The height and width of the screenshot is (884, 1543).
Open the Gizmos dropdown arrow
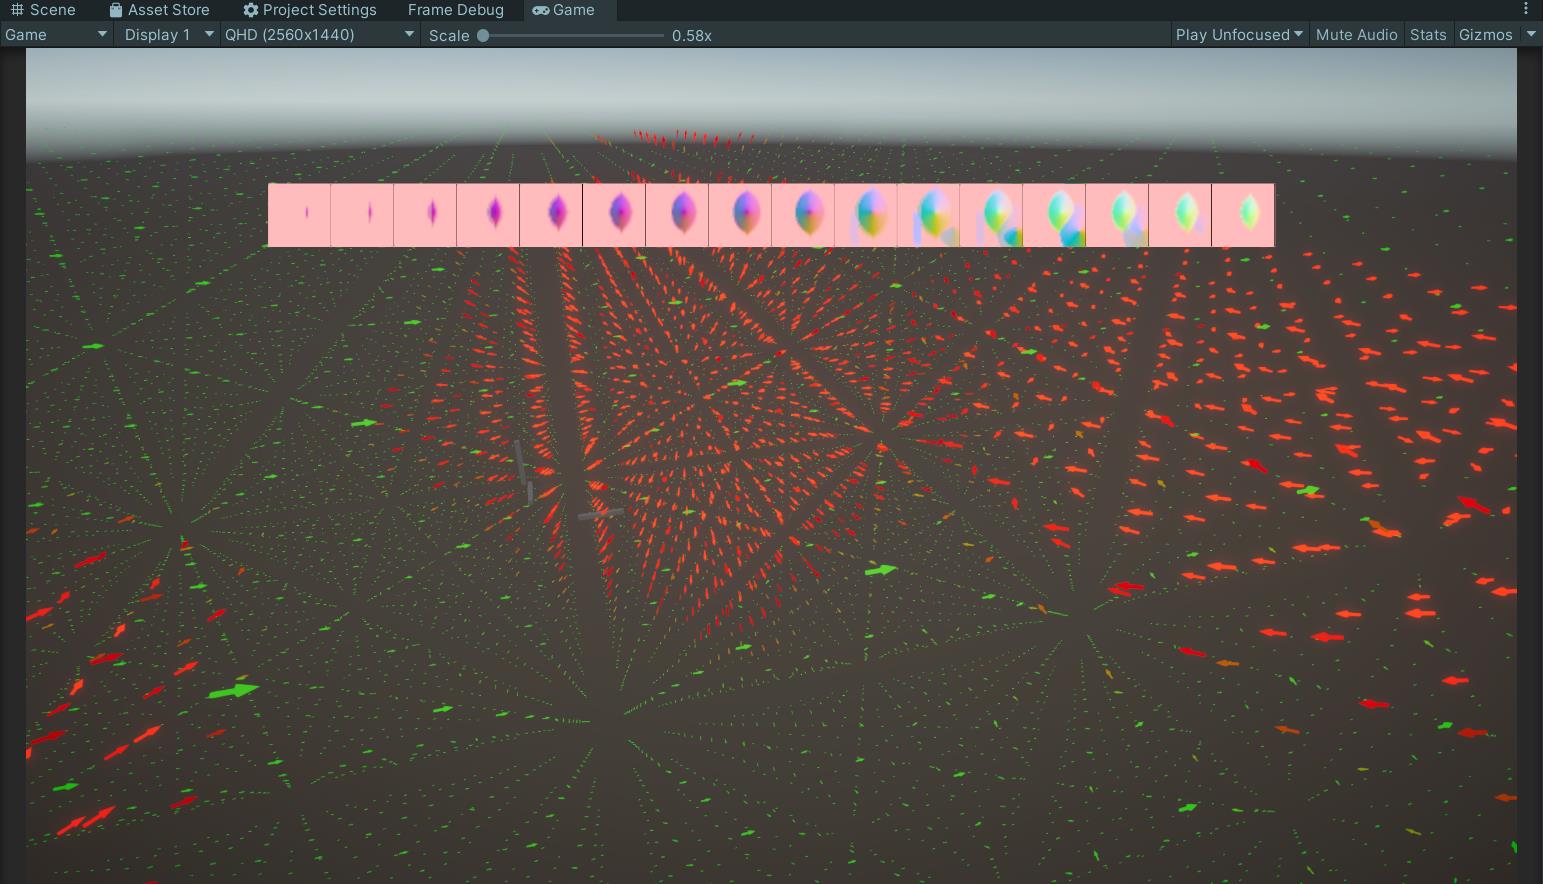(x=1531, y=34)
